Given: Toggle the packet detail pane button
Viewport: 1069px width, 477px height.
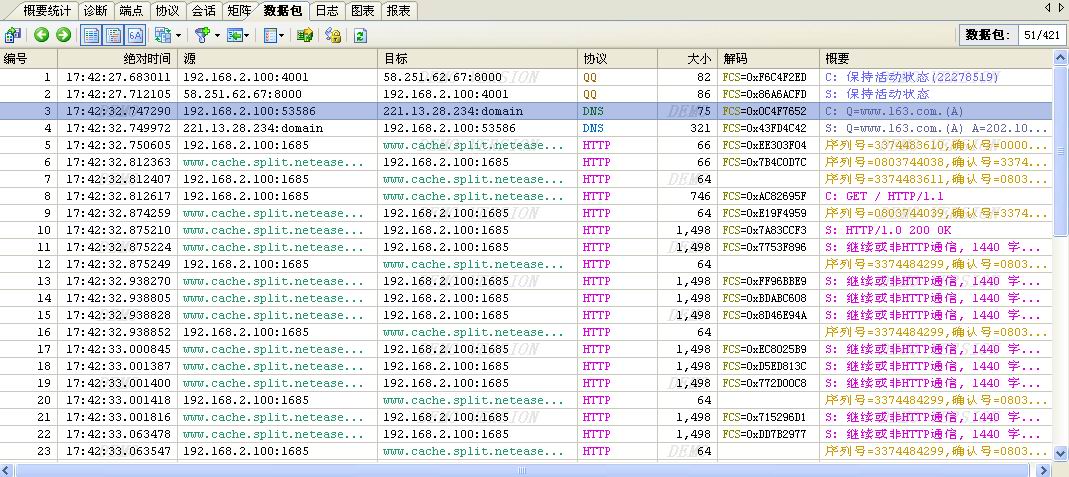Looking at the screenshot, I should [x=113, y=35].
